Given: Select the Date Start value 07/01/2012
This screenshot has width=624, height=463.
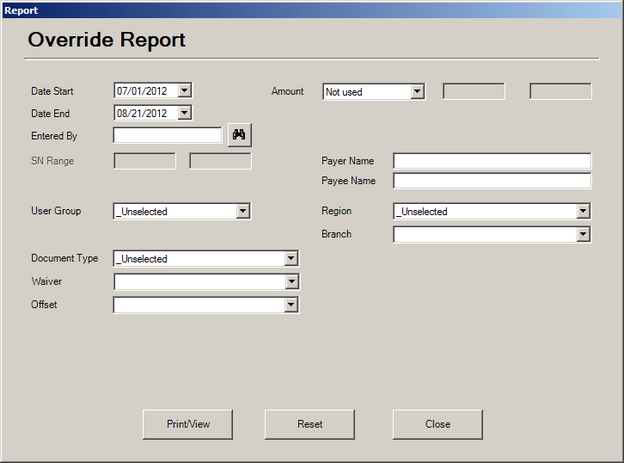Looking at the screenshot, I should [142, 91].
